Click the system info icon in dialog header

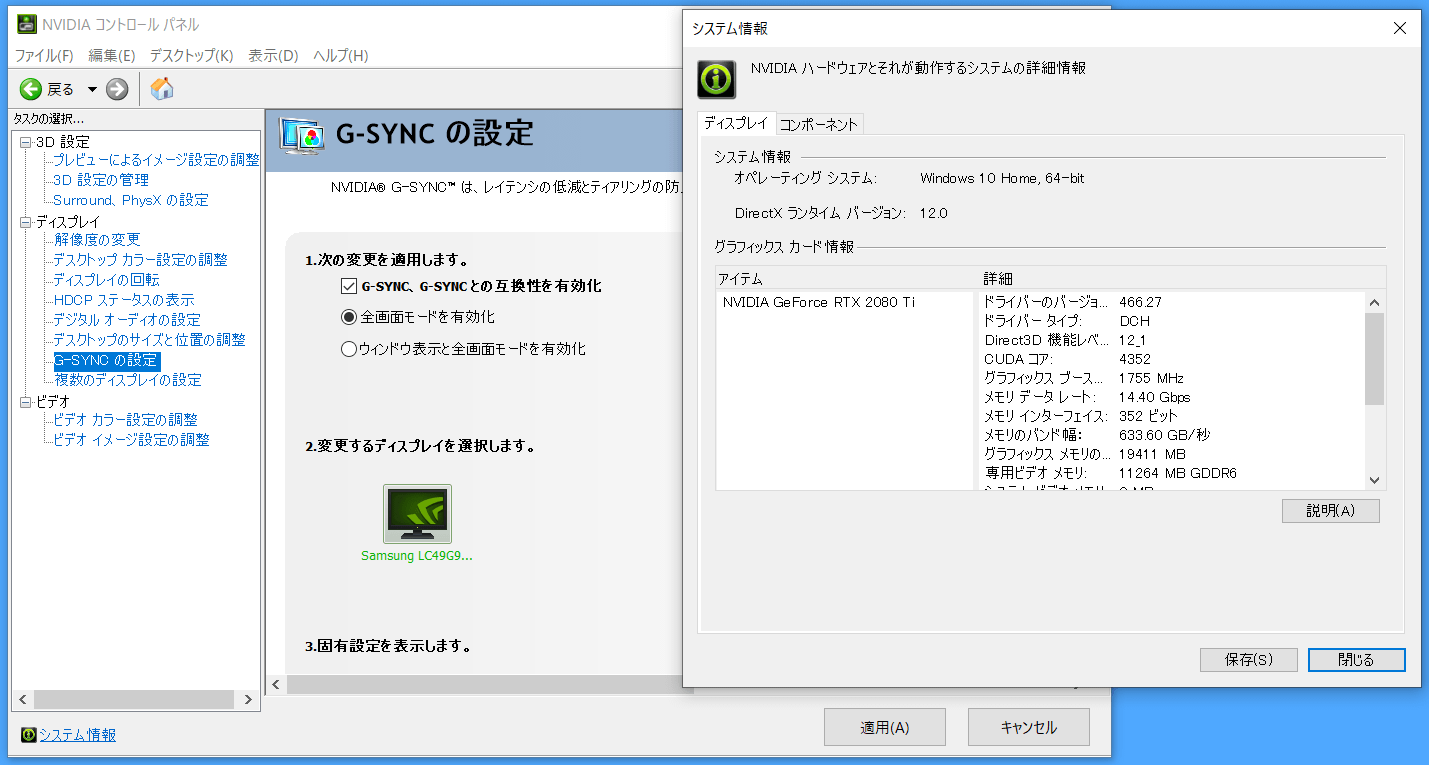(717, 79)
